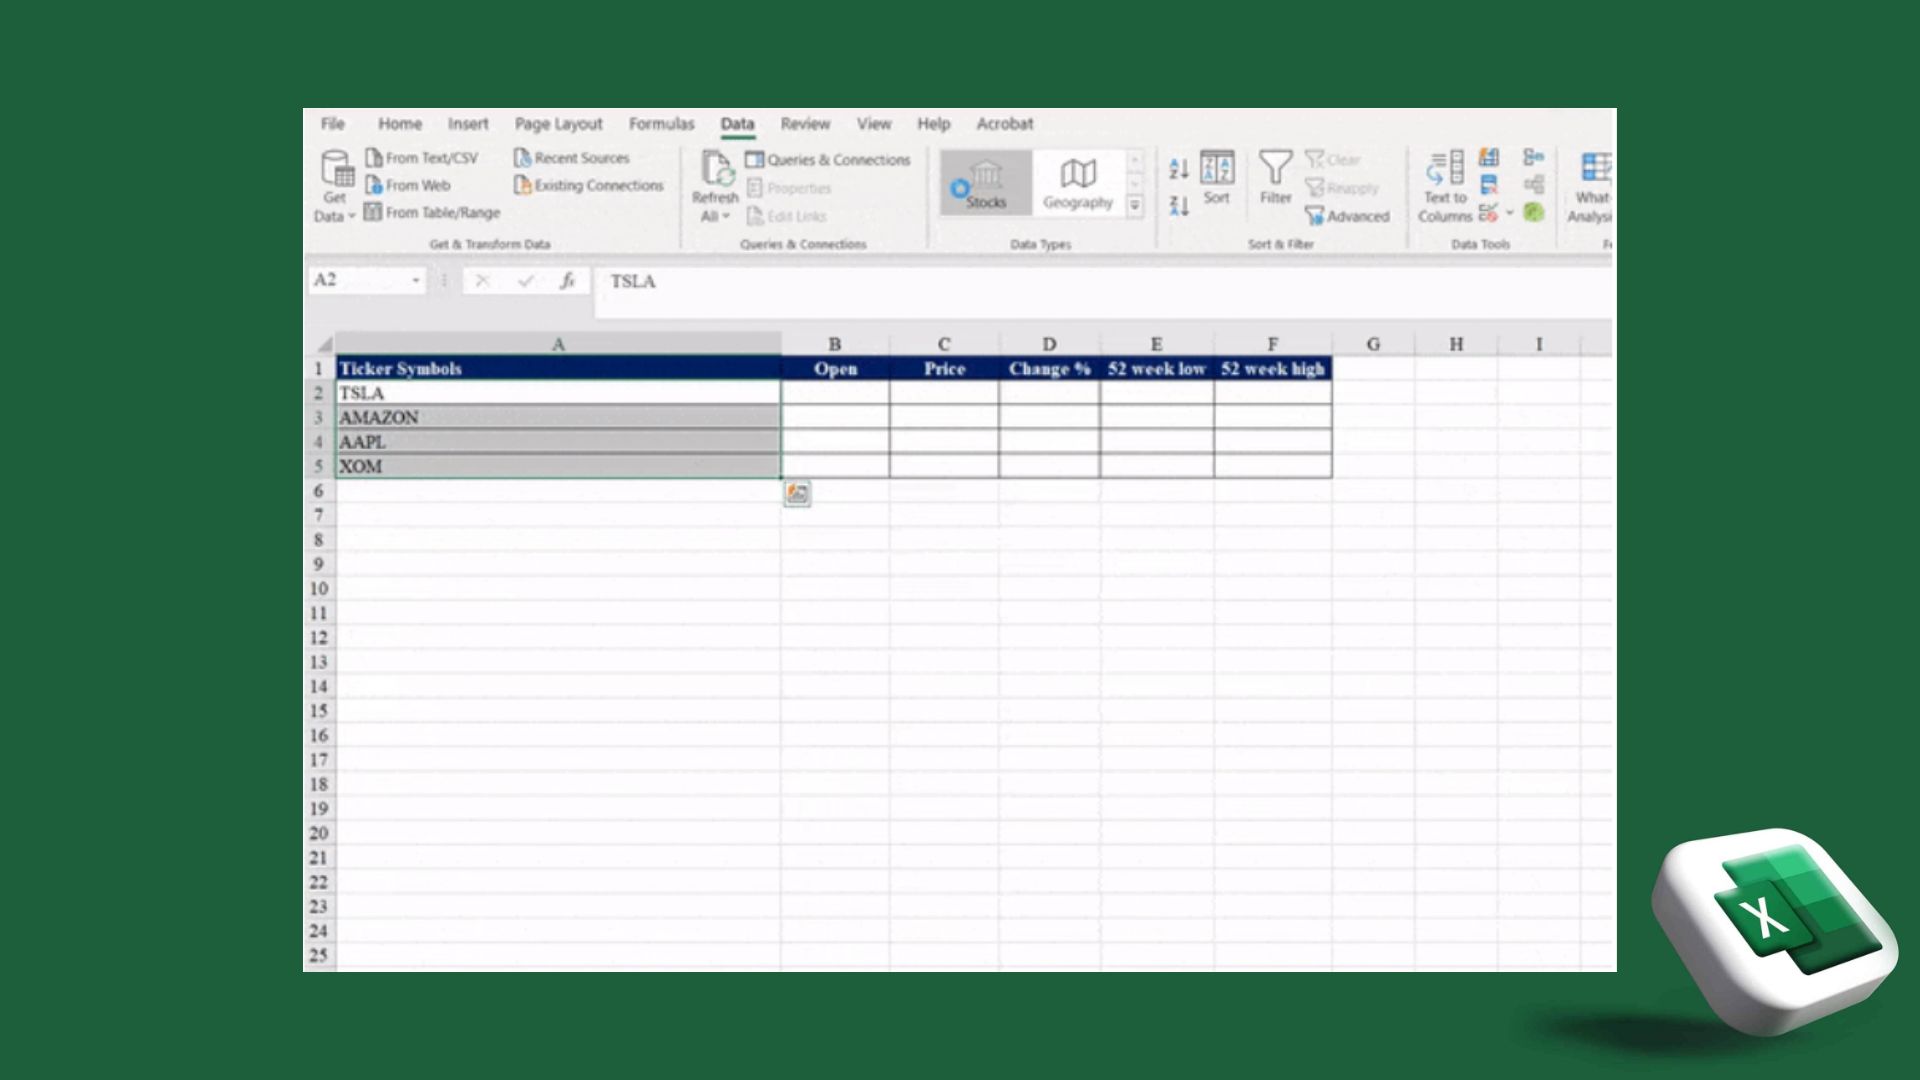The image size is (1920, 1080).
Task: Click Text to Columns
Action: point(1445,187)
